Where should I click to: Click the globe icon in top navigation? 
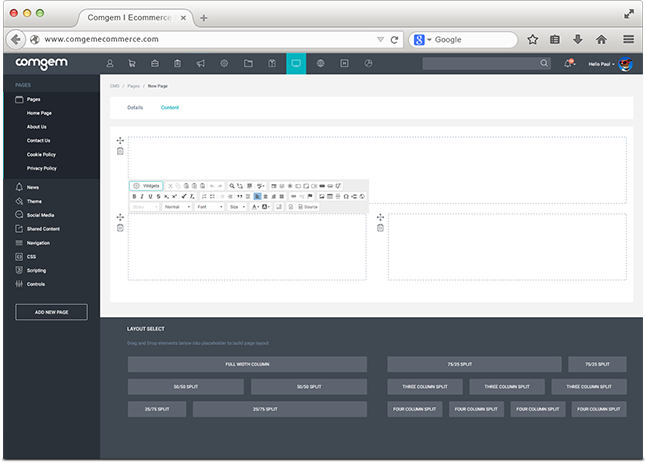pos(320,63)
